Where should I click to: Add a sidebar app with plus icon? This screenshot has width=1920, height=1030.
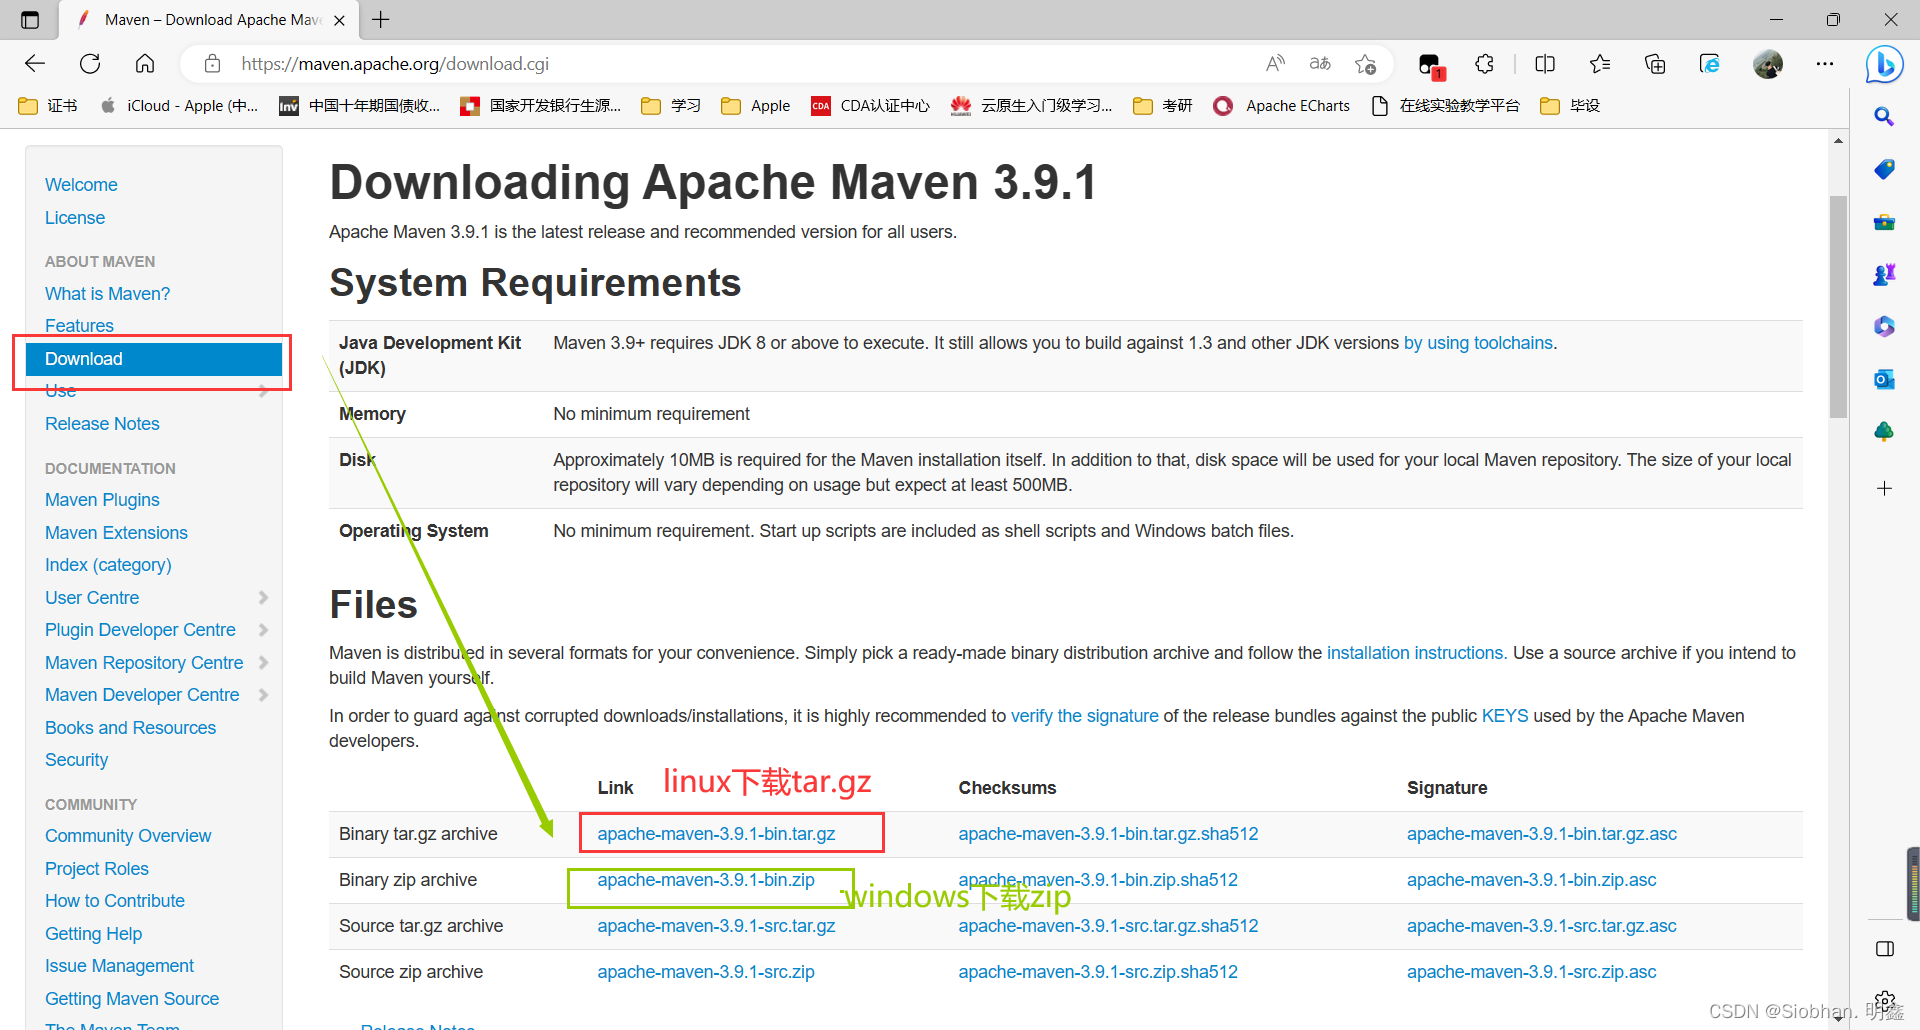[1884, 488]
